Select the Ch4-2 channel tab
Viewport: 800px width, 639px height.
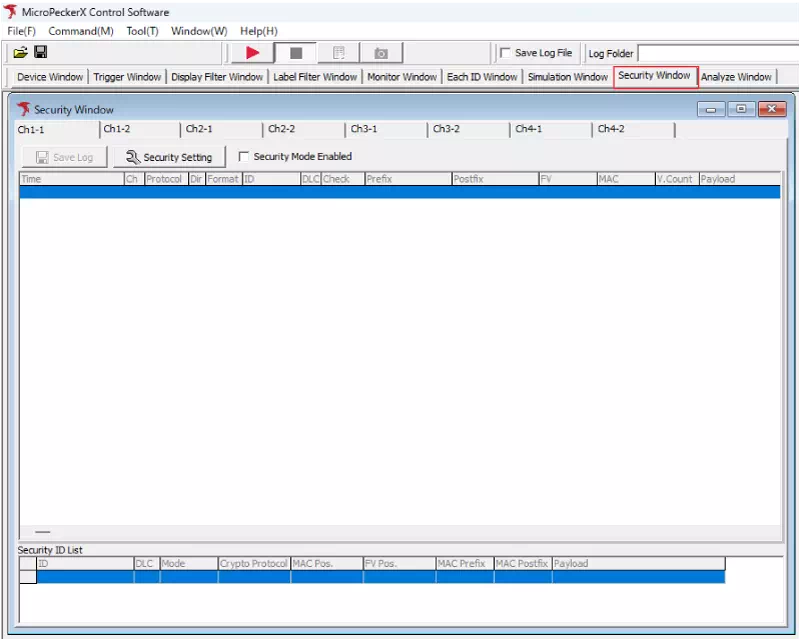613,129
